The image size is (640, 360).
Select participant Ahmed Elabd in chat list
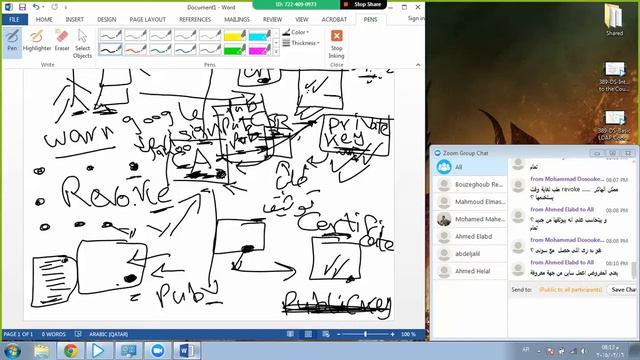pyautogui.click(x=470, y=236)
